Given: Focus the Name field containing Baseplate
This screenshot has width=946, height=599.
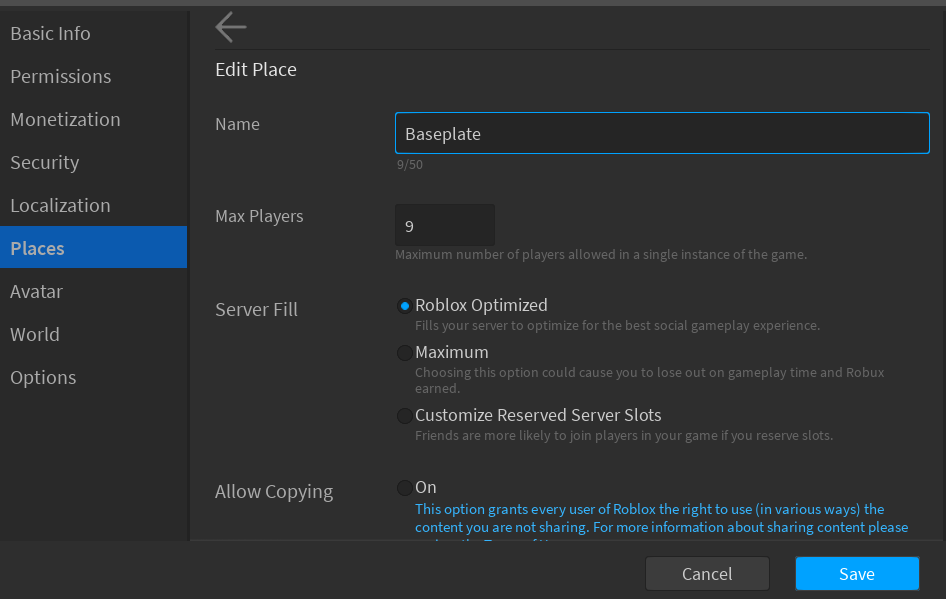Looking at the screenshot, I should pyautogui.click(x=662, y=133).
